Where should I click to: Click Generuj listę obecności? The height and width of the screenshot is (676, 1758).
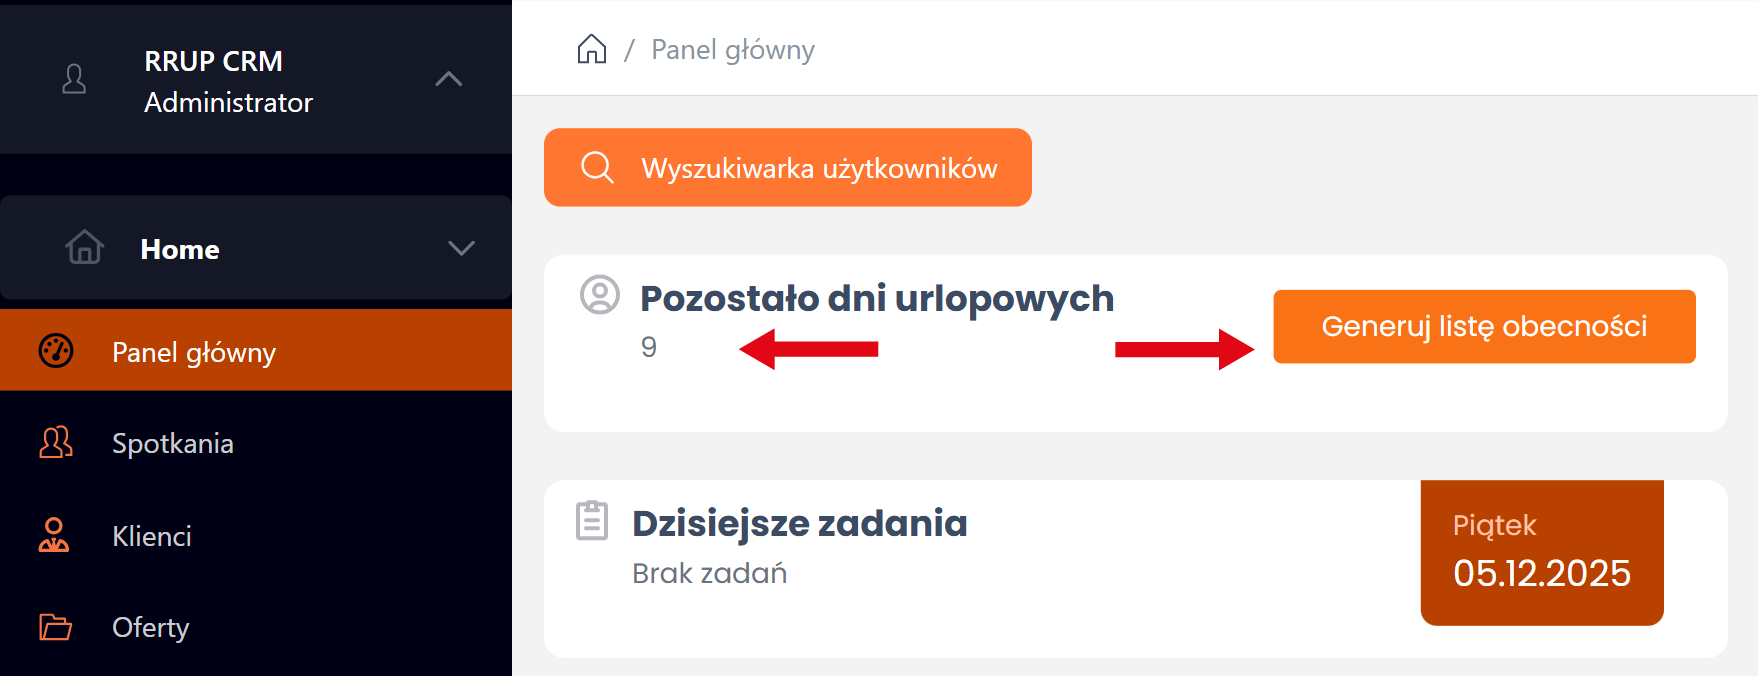(x=1483, y=326)
